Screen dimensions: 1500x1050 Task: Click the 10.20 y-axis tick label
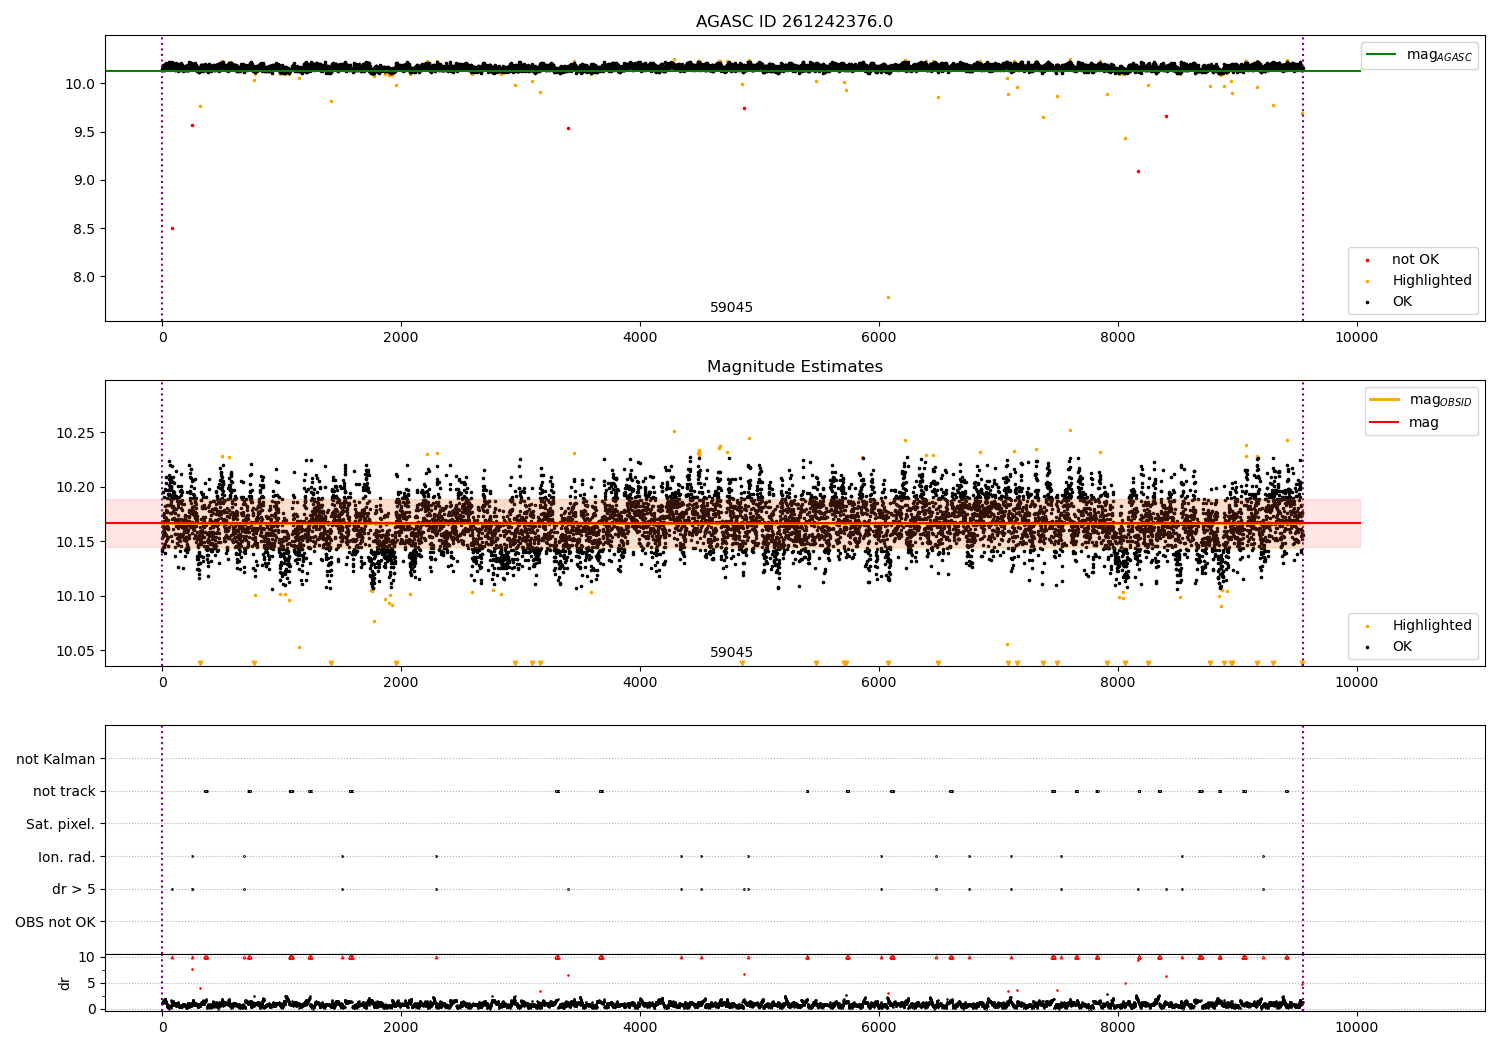(76, 488)
